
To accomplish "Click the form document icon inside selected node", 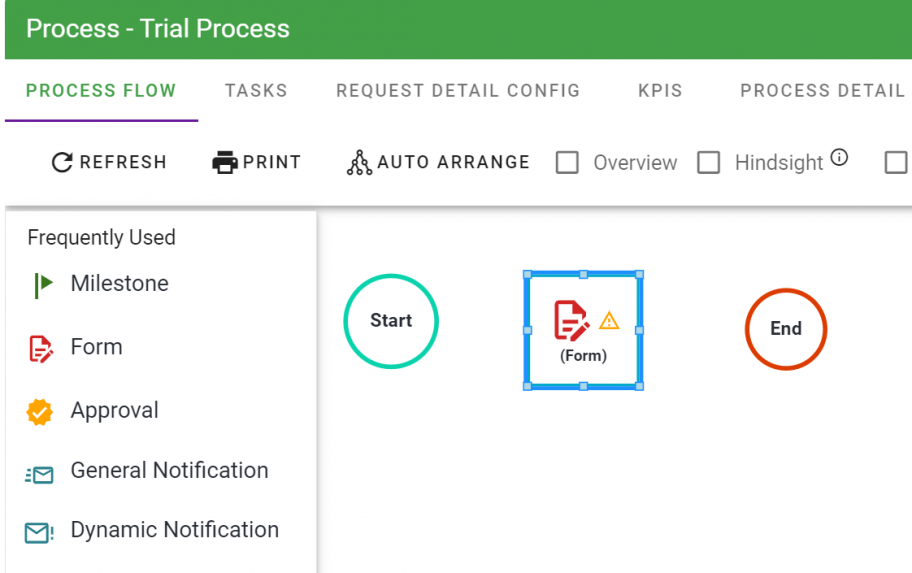I will tap(572, 320).
